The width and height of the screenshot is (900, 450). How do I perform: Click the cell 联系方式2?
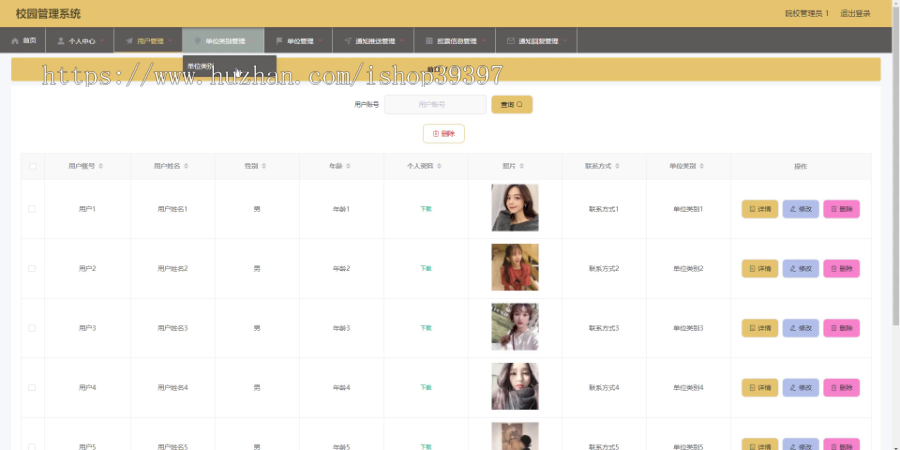pyautogui.click(x=604, y=269)
